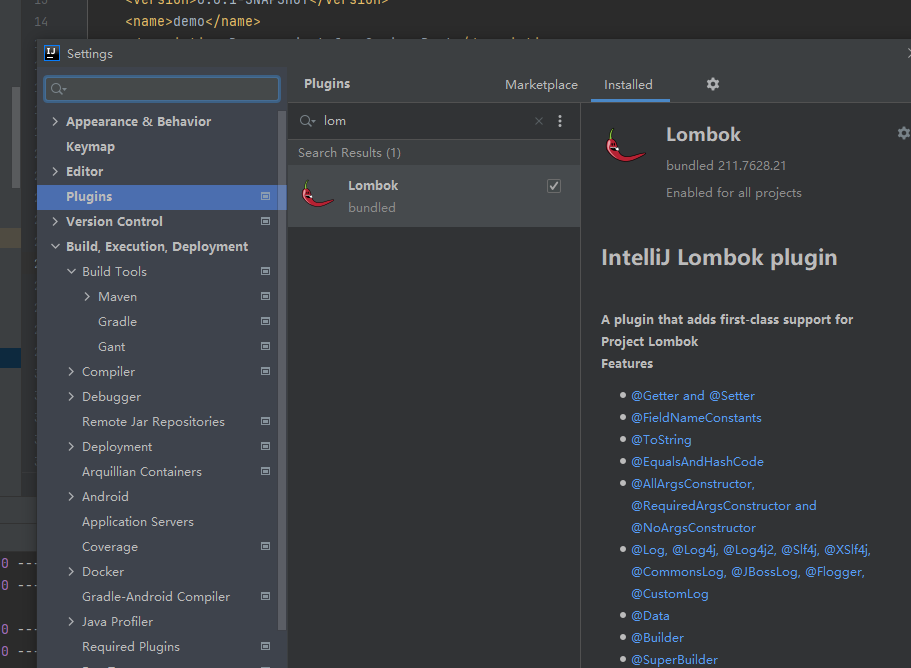Click project-level icon beside Arquillian Containers
Screen dimensions: 911x668
point(266,471)
